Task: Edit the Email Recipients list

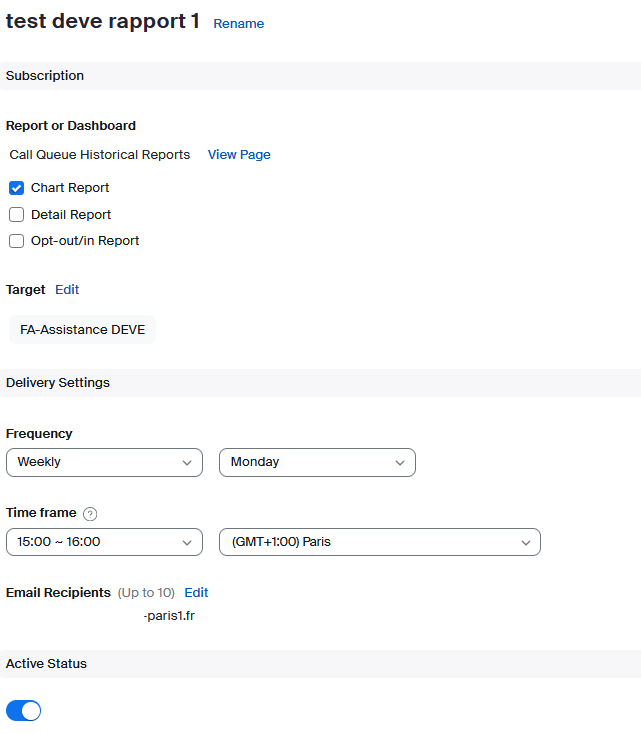Action: [x=196, y=593]
